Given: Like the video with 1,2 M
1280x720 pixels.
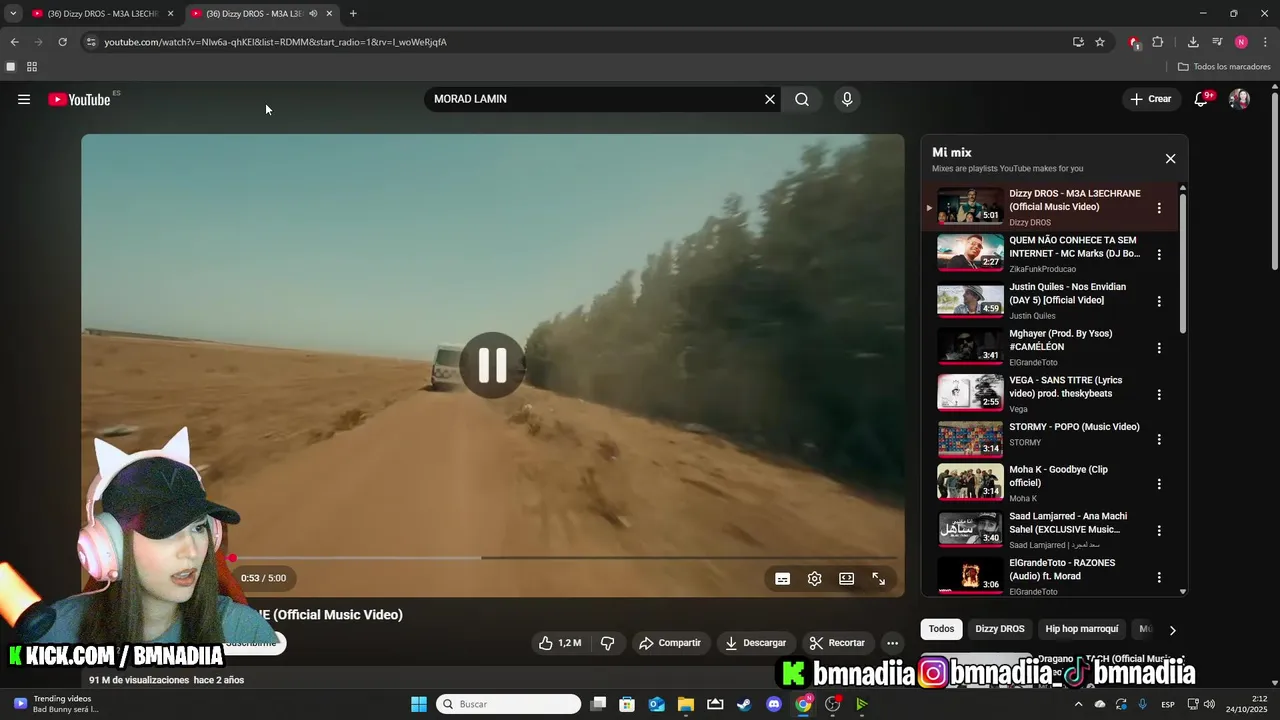Looking at the screenshot, I should pos(560,643).
